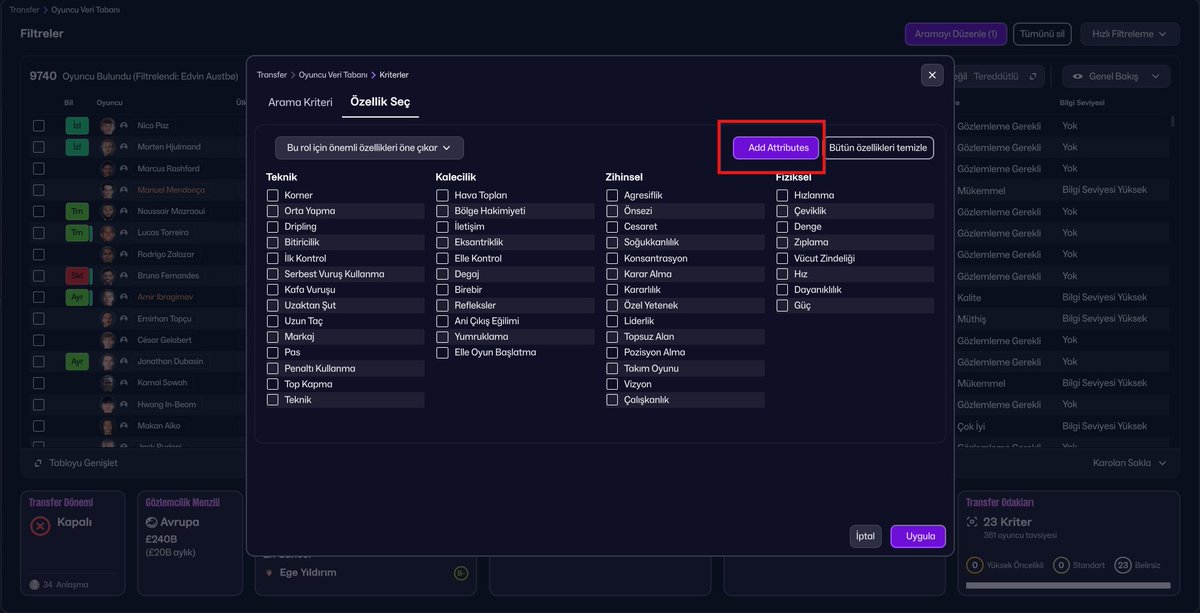Check the Hızlanma physical checkbox
The height and width of the screenshot is (613, 1200).
(x=783, y=195)
